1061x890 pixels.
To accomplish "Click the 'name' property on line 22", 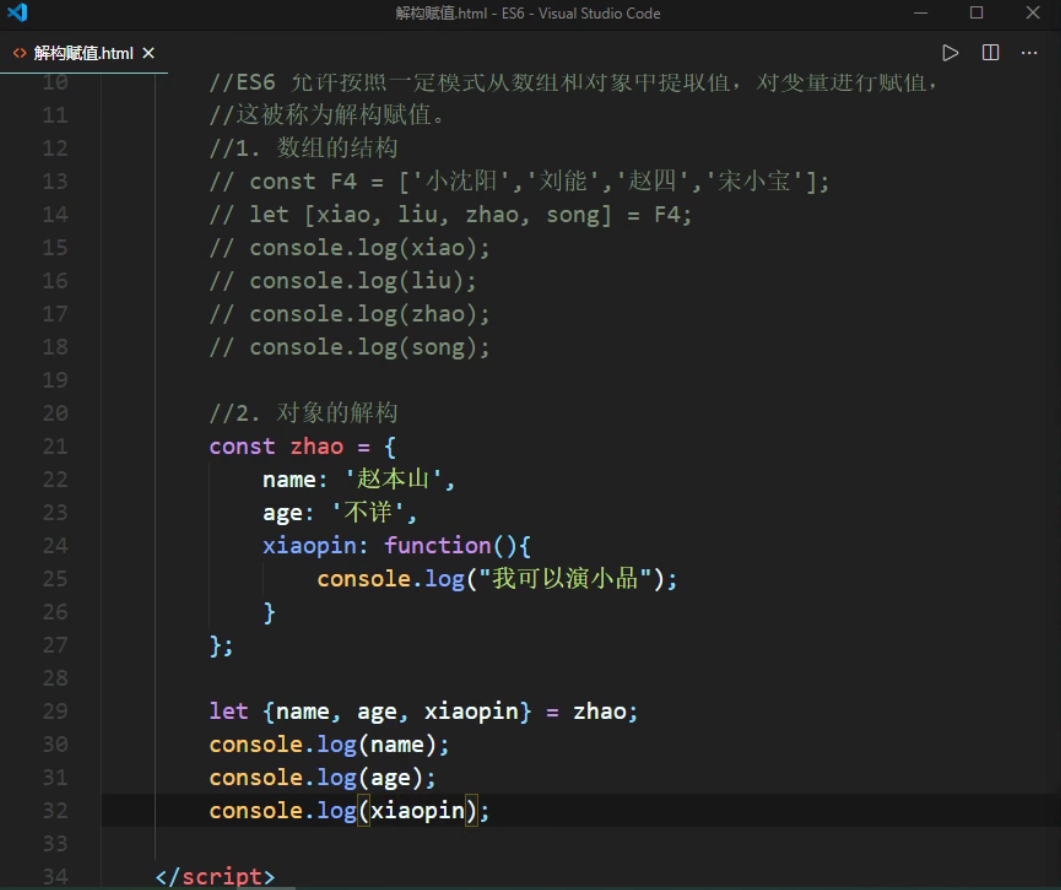I will (x=289, y=479).
